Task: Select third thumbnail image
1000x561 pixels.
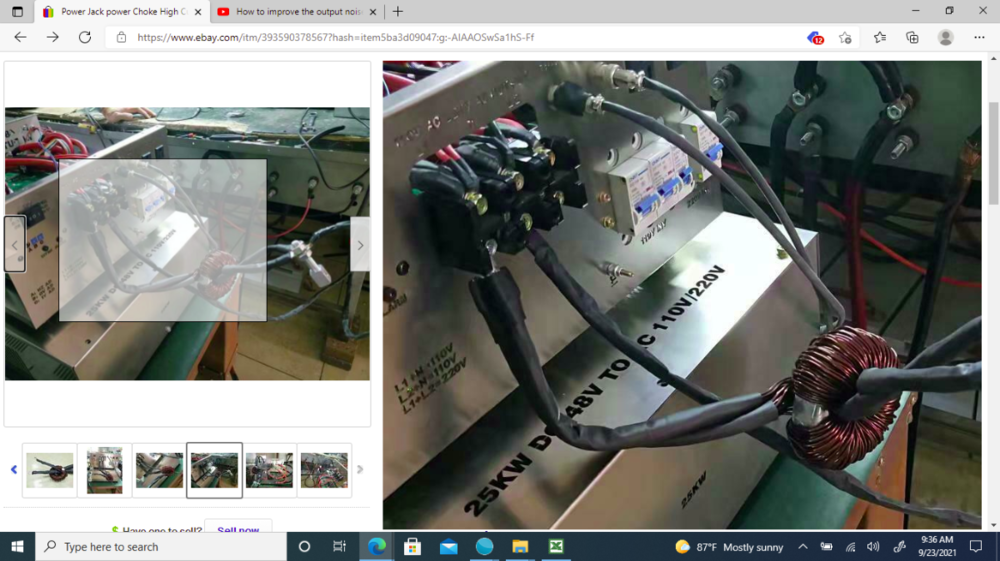Action: coord(159,470)
